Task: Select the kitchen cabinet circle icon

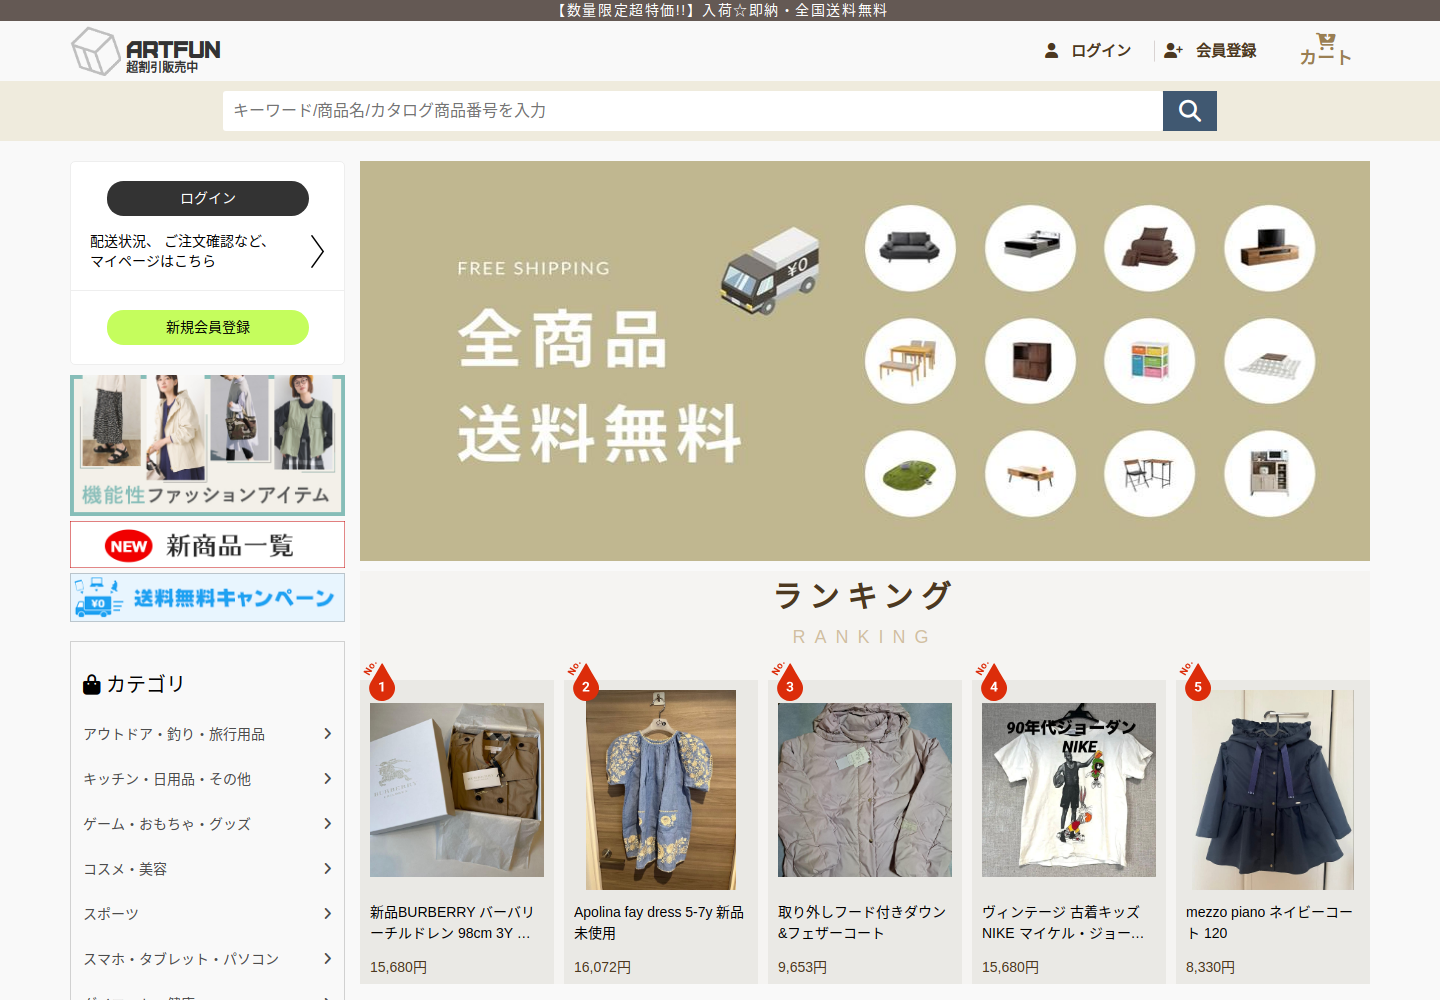Action: point(1269,474)
